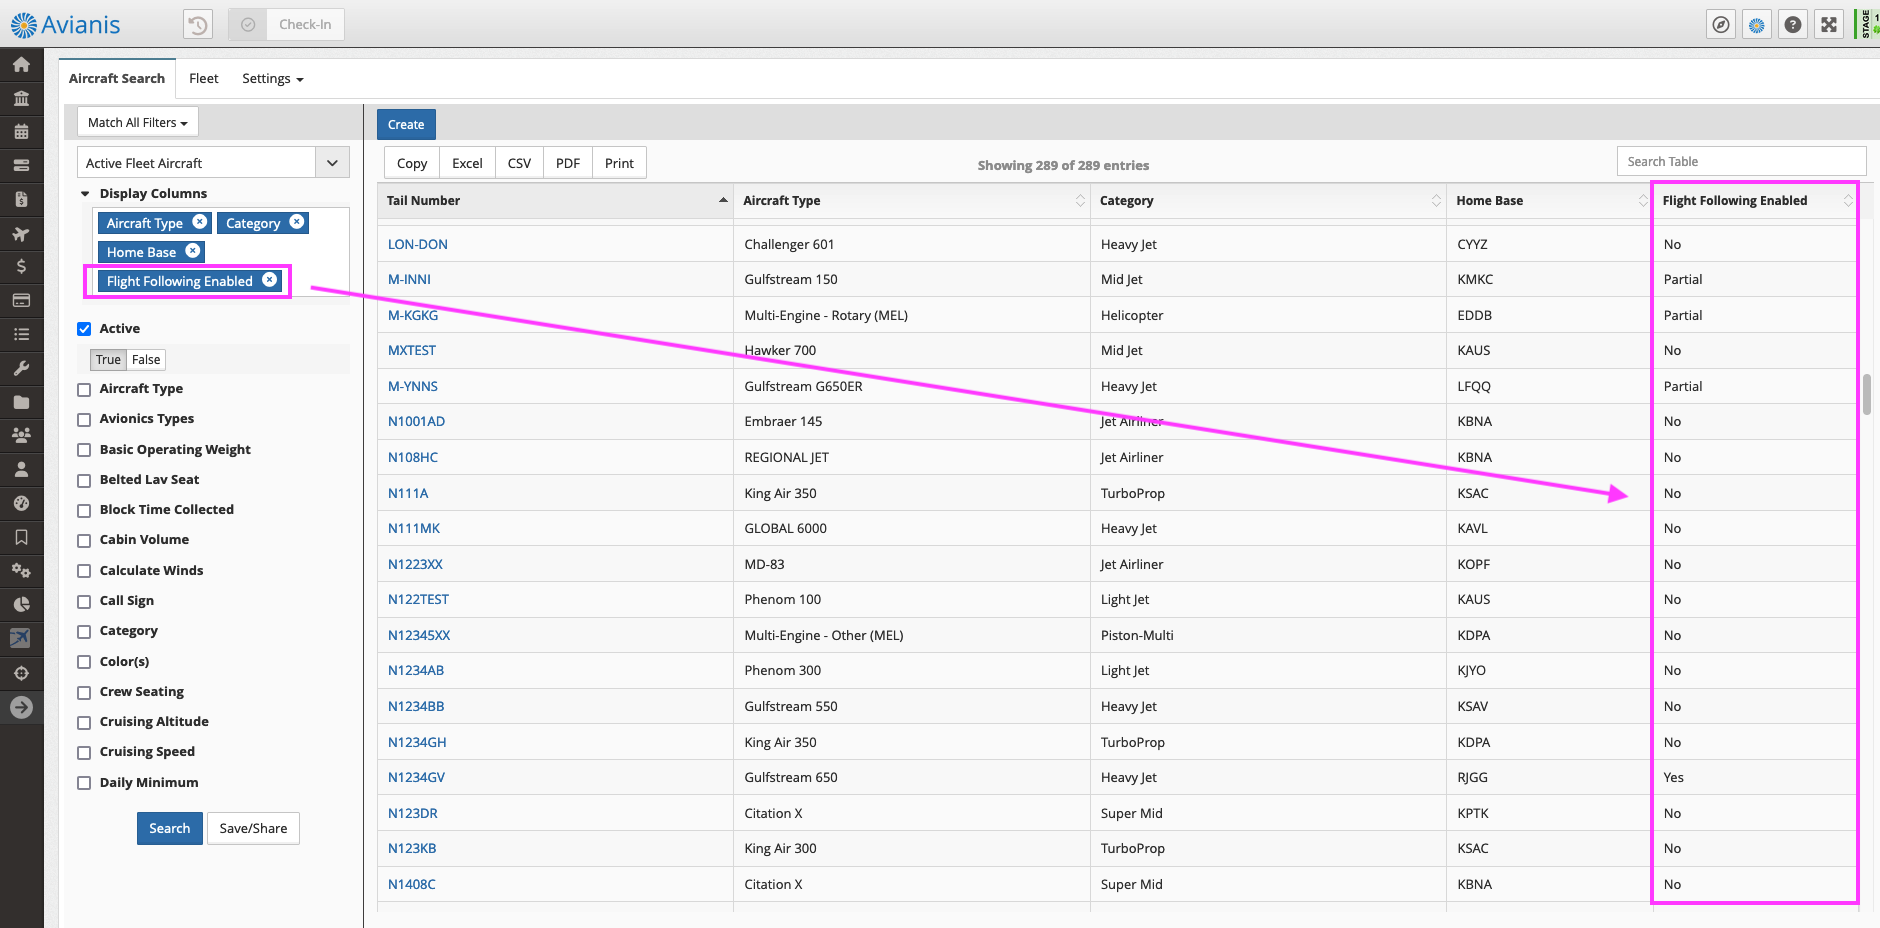This screenshot has height=928, width=1880.
Task: Open the calendar sidebar icon
Action: click(x=21, y=131)
